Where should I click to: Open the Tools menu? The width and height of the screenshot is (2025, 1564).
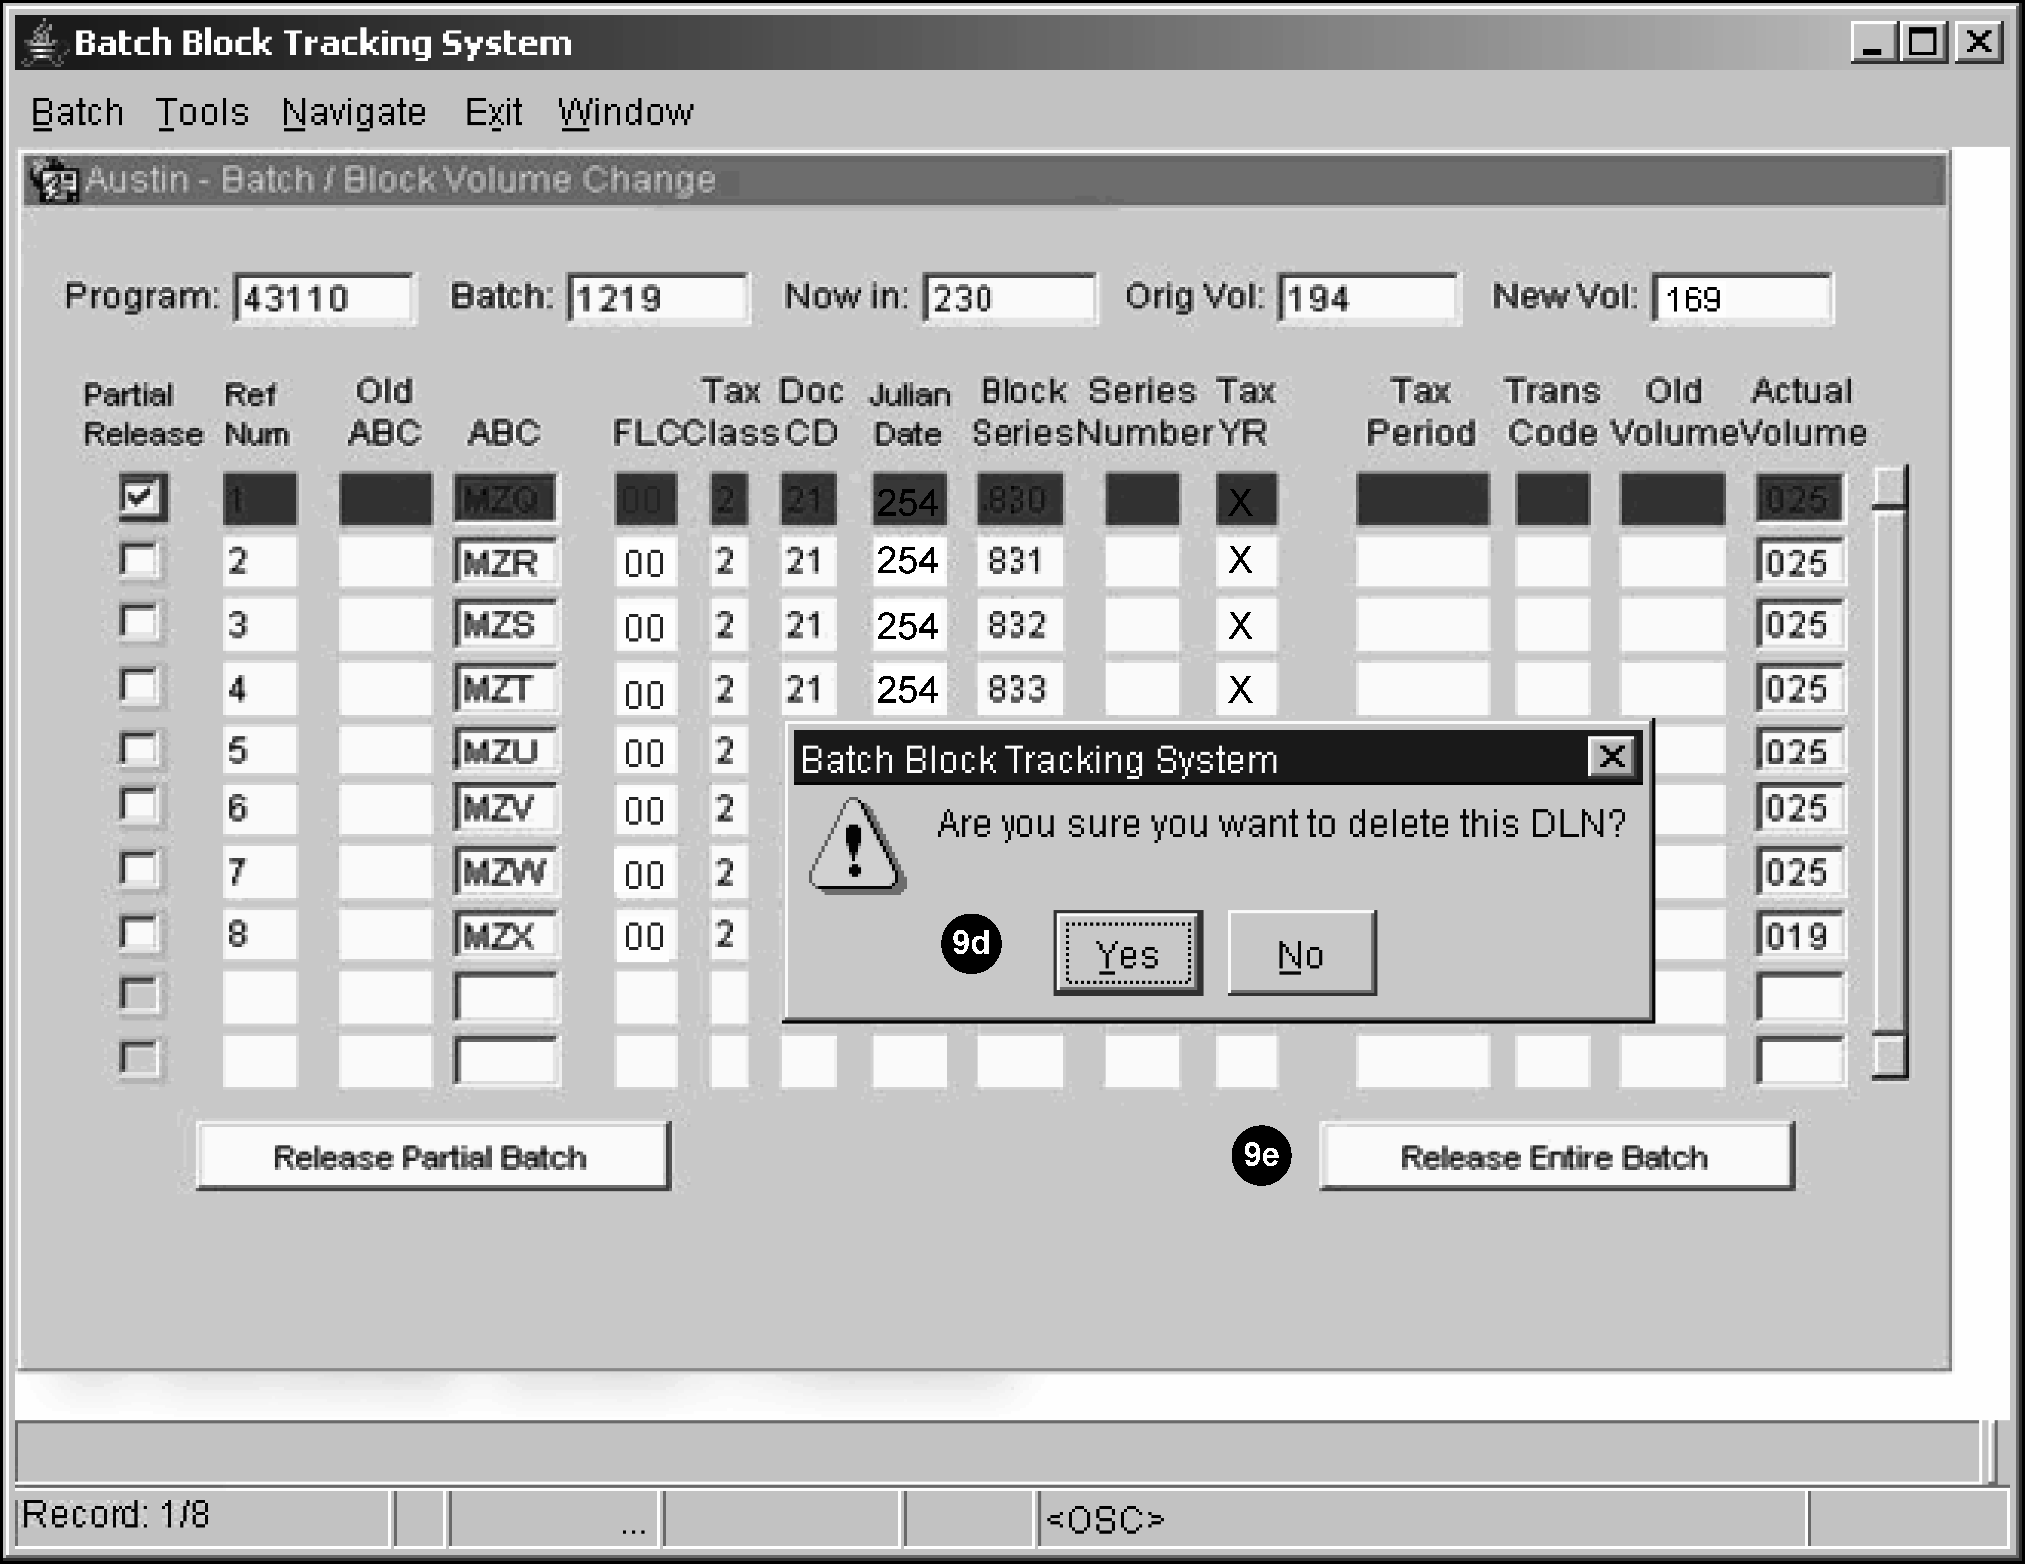point(202,112)
